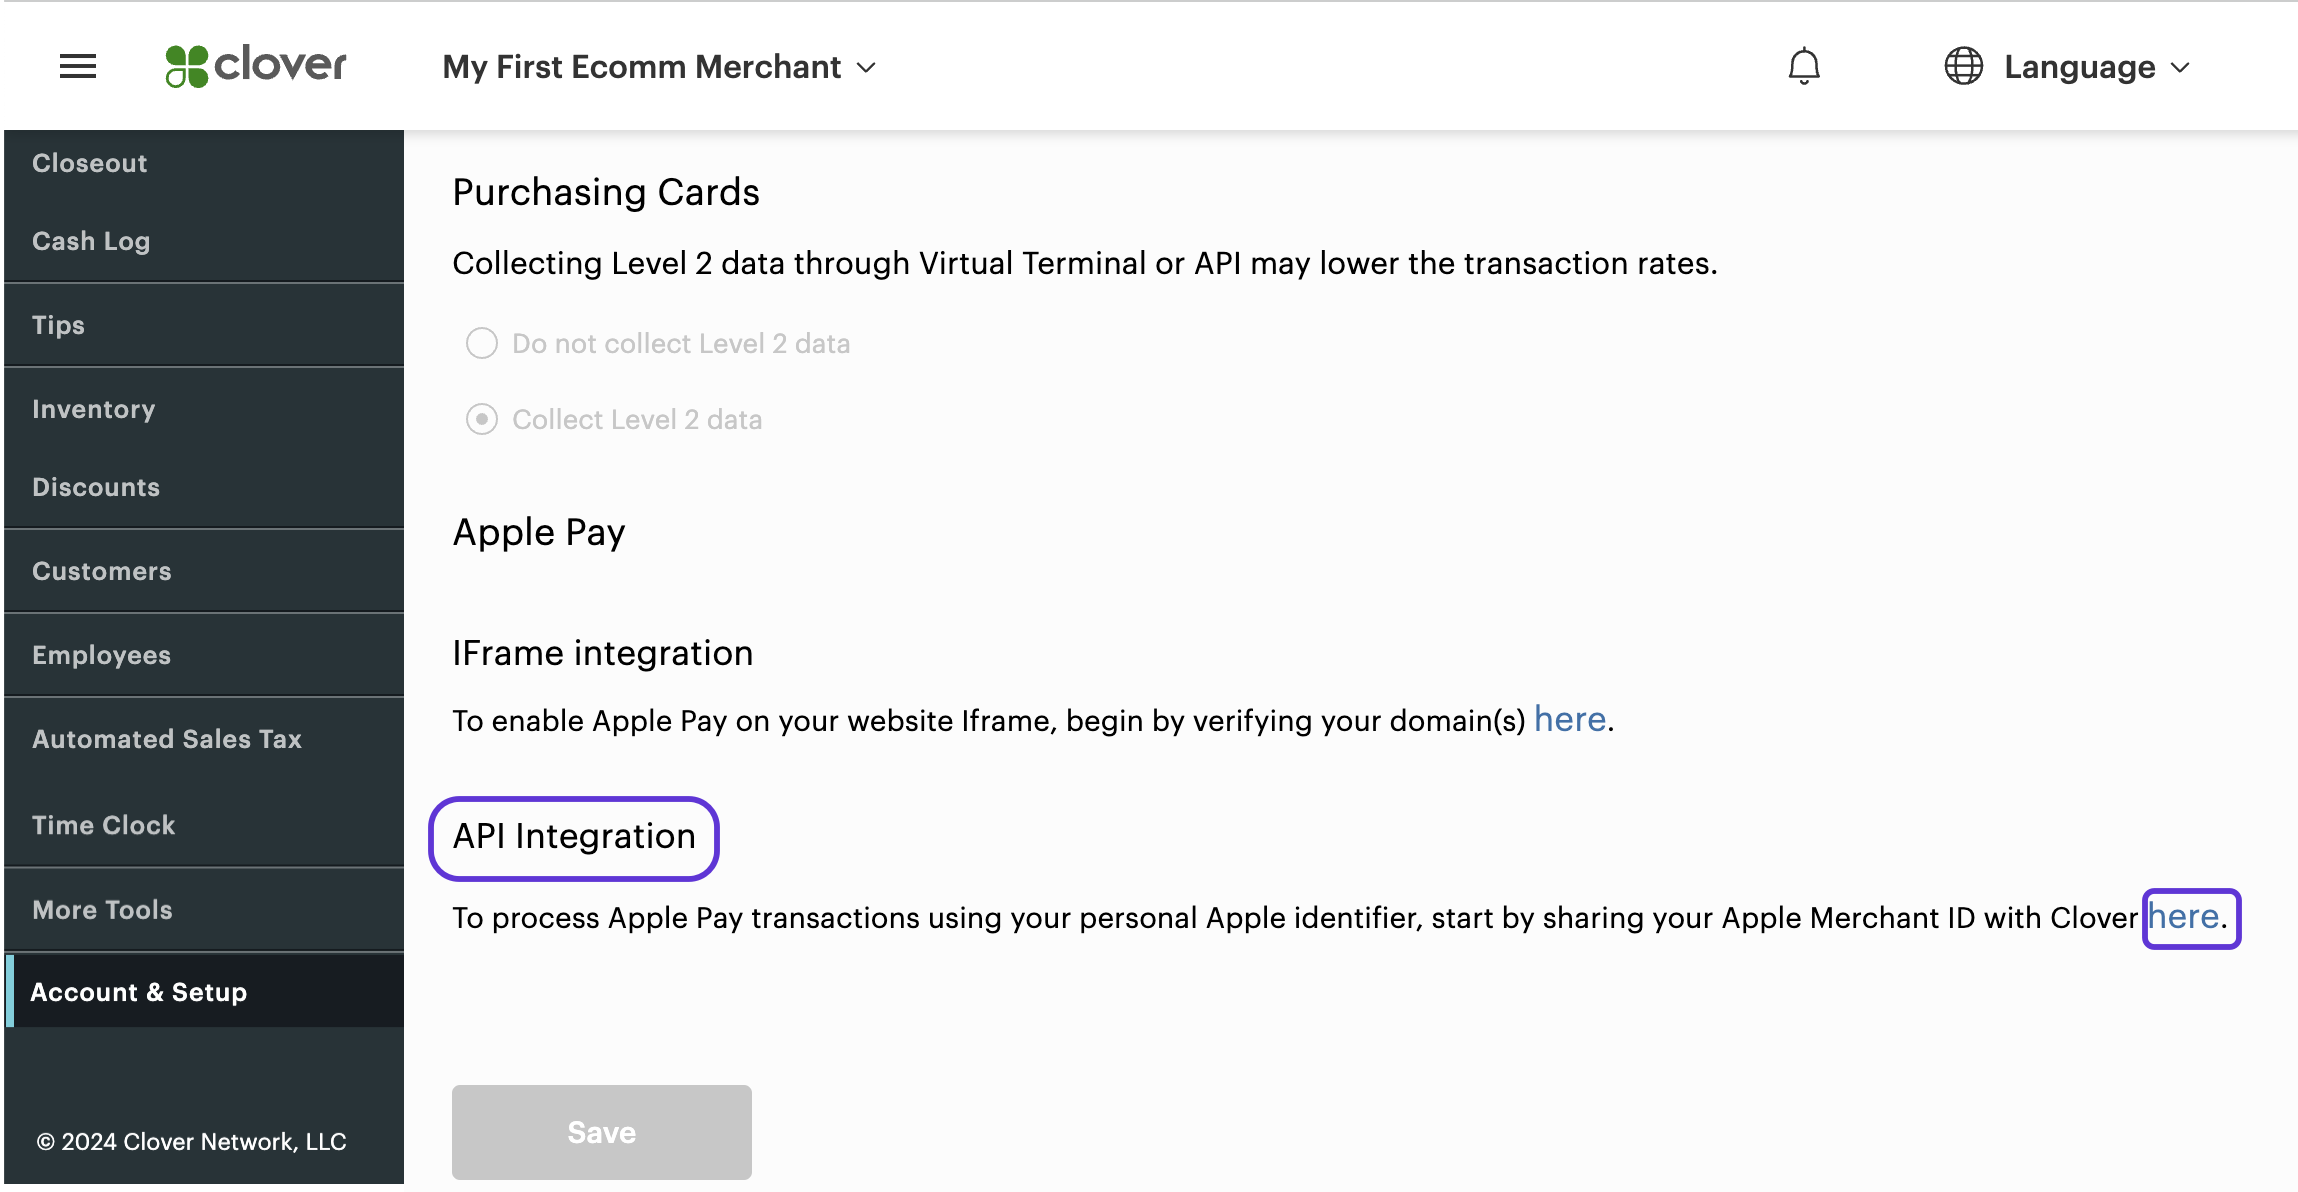
Task: Select 'Do not collect Level 2 data'
Action: (x=483, y=342)
